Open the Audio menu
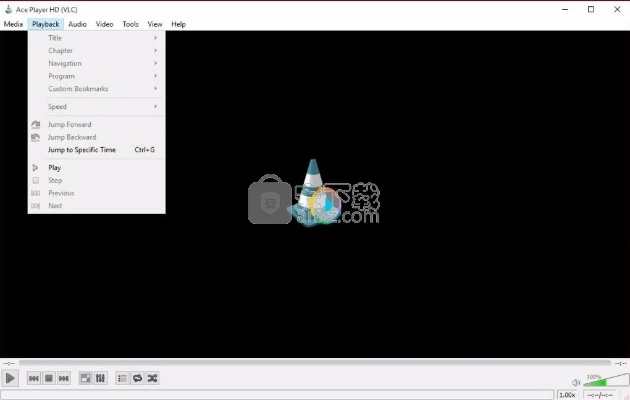 (77, 24)
